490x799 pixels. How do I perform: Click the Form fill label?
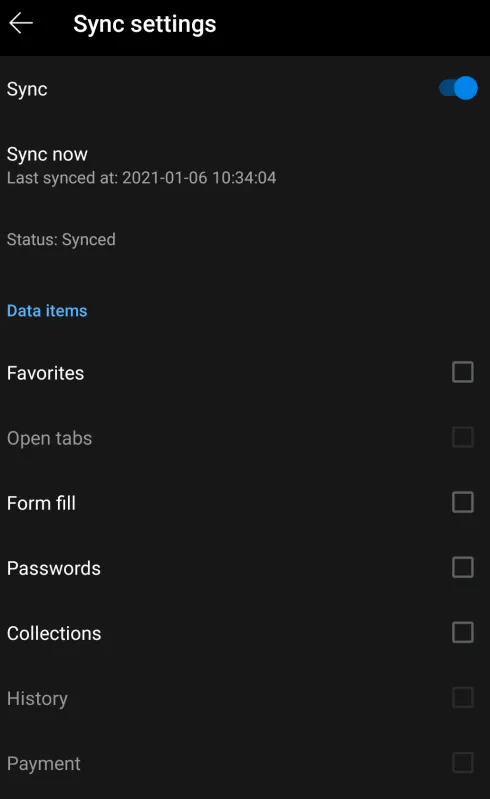41,503
